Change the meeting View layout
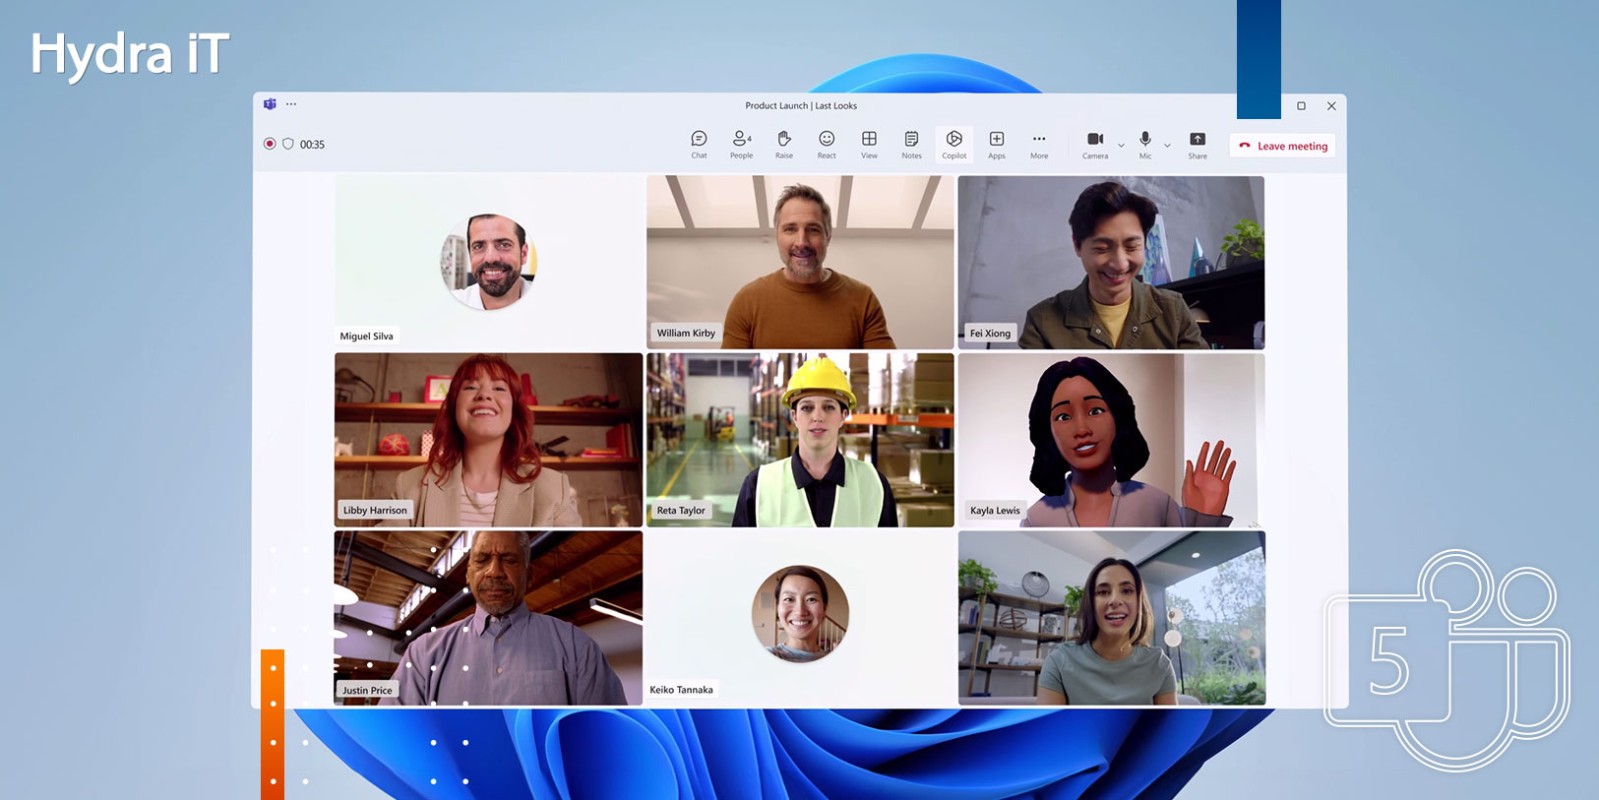This screenshot has height=800, width=1599. tap(869, 143)
